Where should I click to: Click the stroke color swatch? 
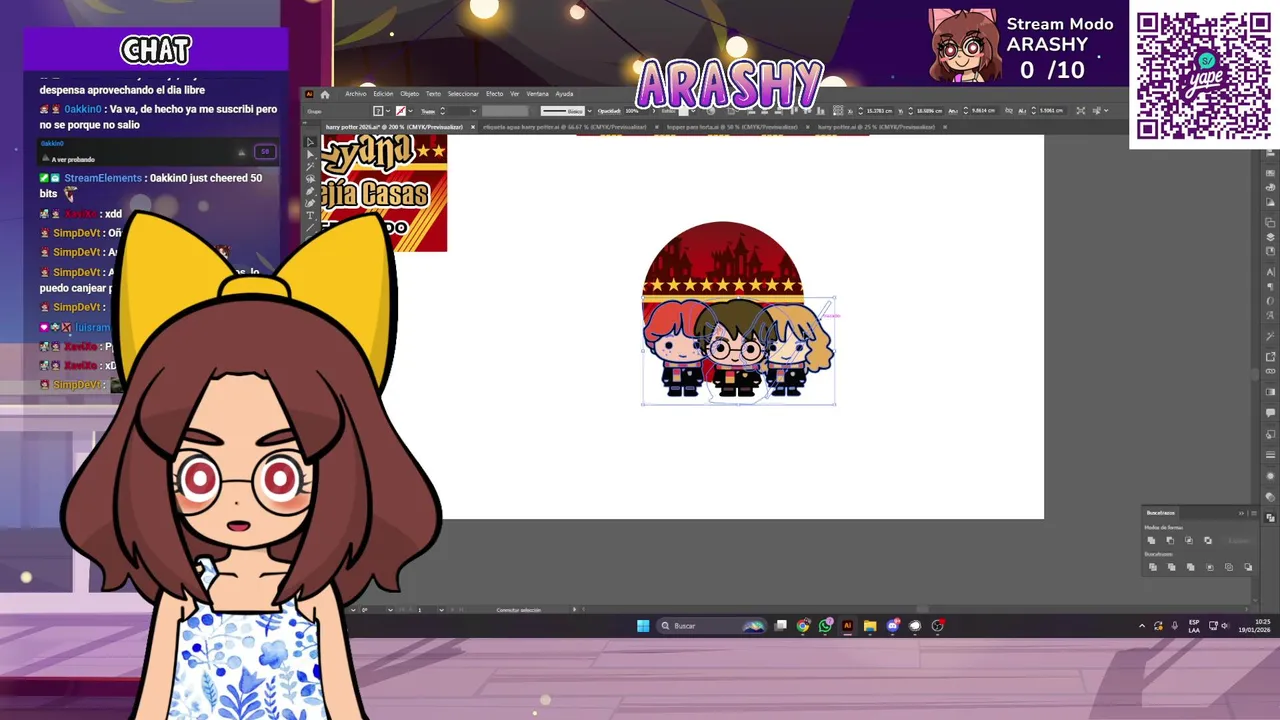point(400,111)
